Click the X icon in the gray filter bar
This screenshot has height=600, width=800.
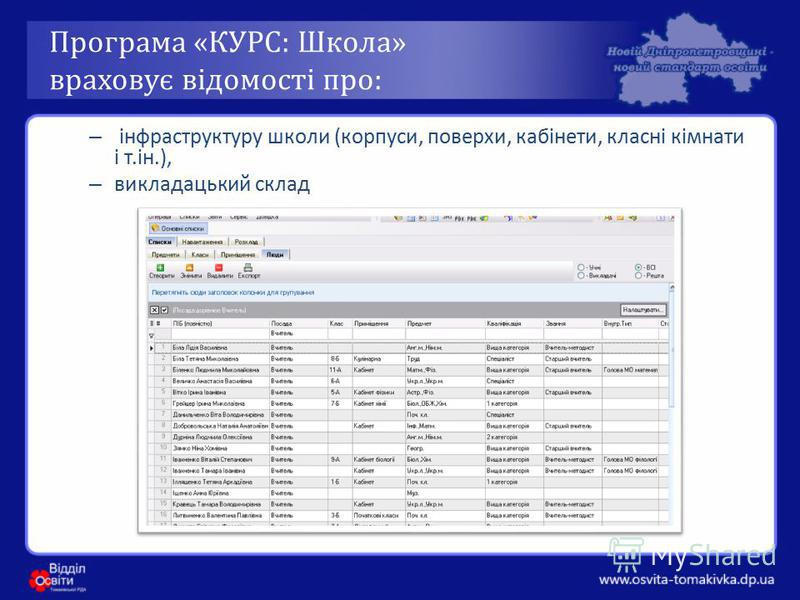(155, 310)
